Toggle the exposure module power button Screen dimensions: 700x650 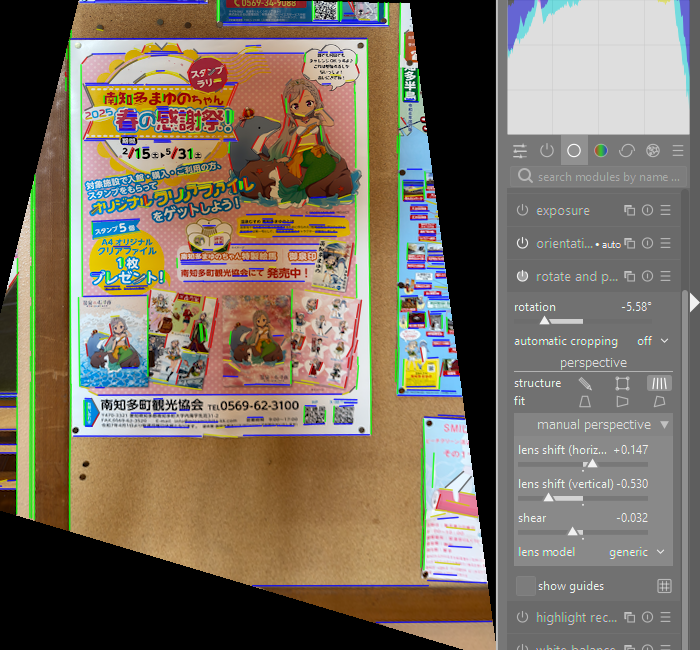522,210
